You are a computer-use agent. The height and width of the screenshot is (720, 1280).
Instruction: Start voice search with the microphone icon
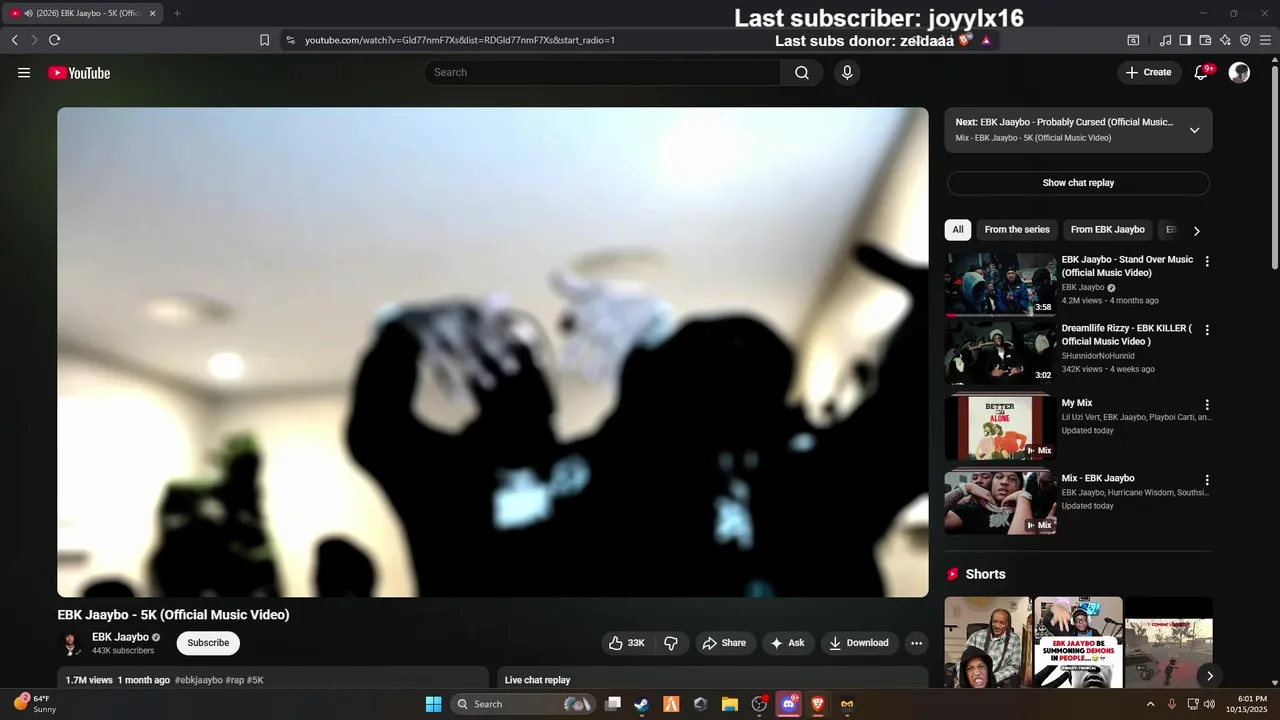[x=847, y=72]
